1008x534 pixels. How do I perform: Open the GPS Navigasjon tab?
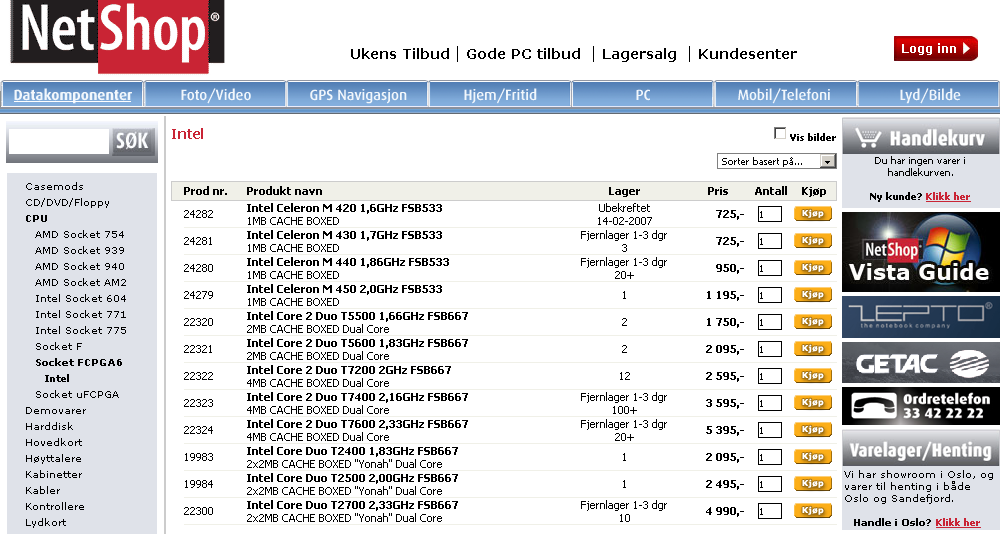(x=358, y=95)
